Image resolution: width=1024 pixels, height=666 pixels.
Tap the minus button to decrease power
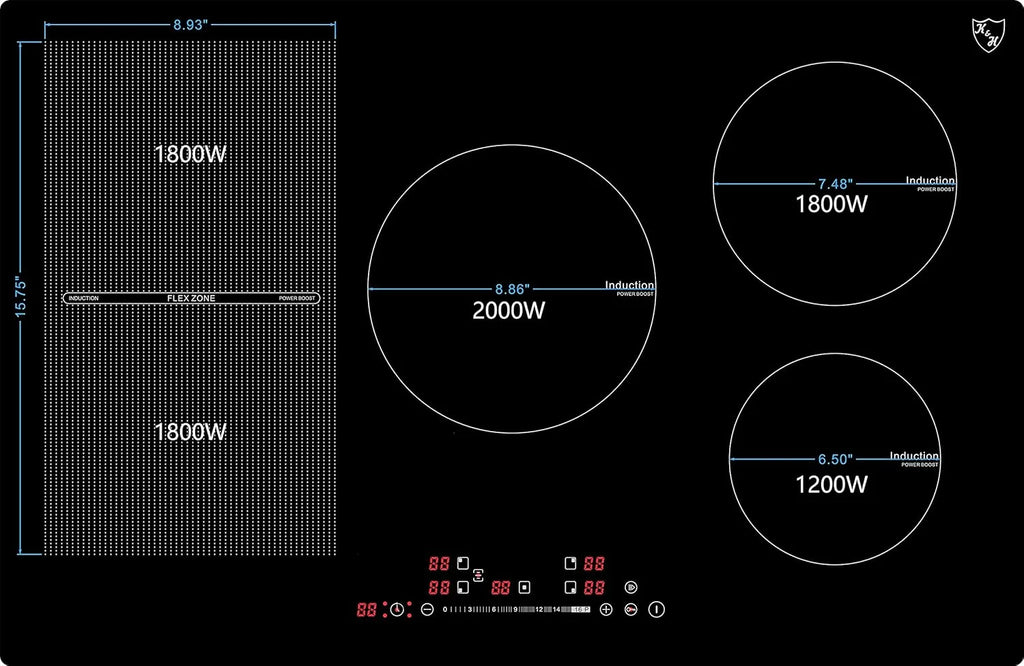tap(427, 609)
